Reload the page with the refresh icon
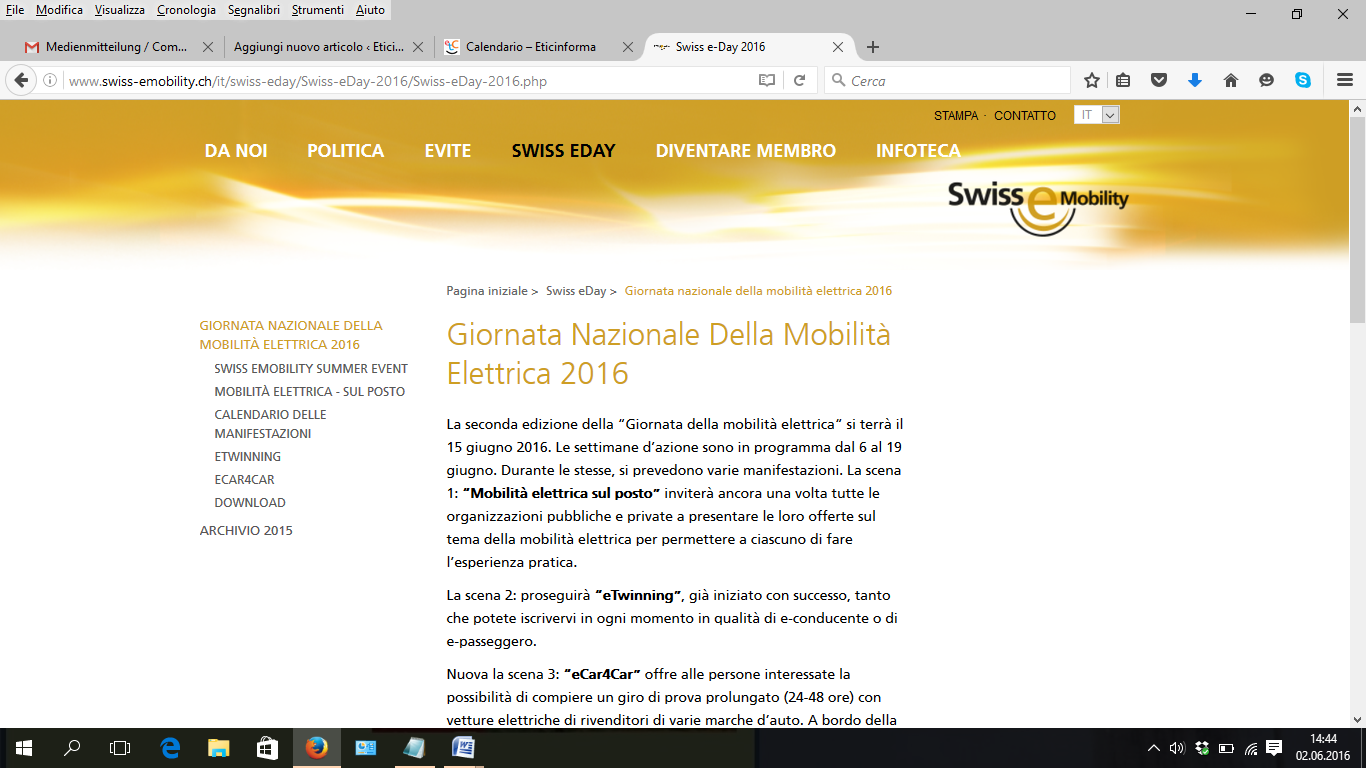 pos(799,81)
